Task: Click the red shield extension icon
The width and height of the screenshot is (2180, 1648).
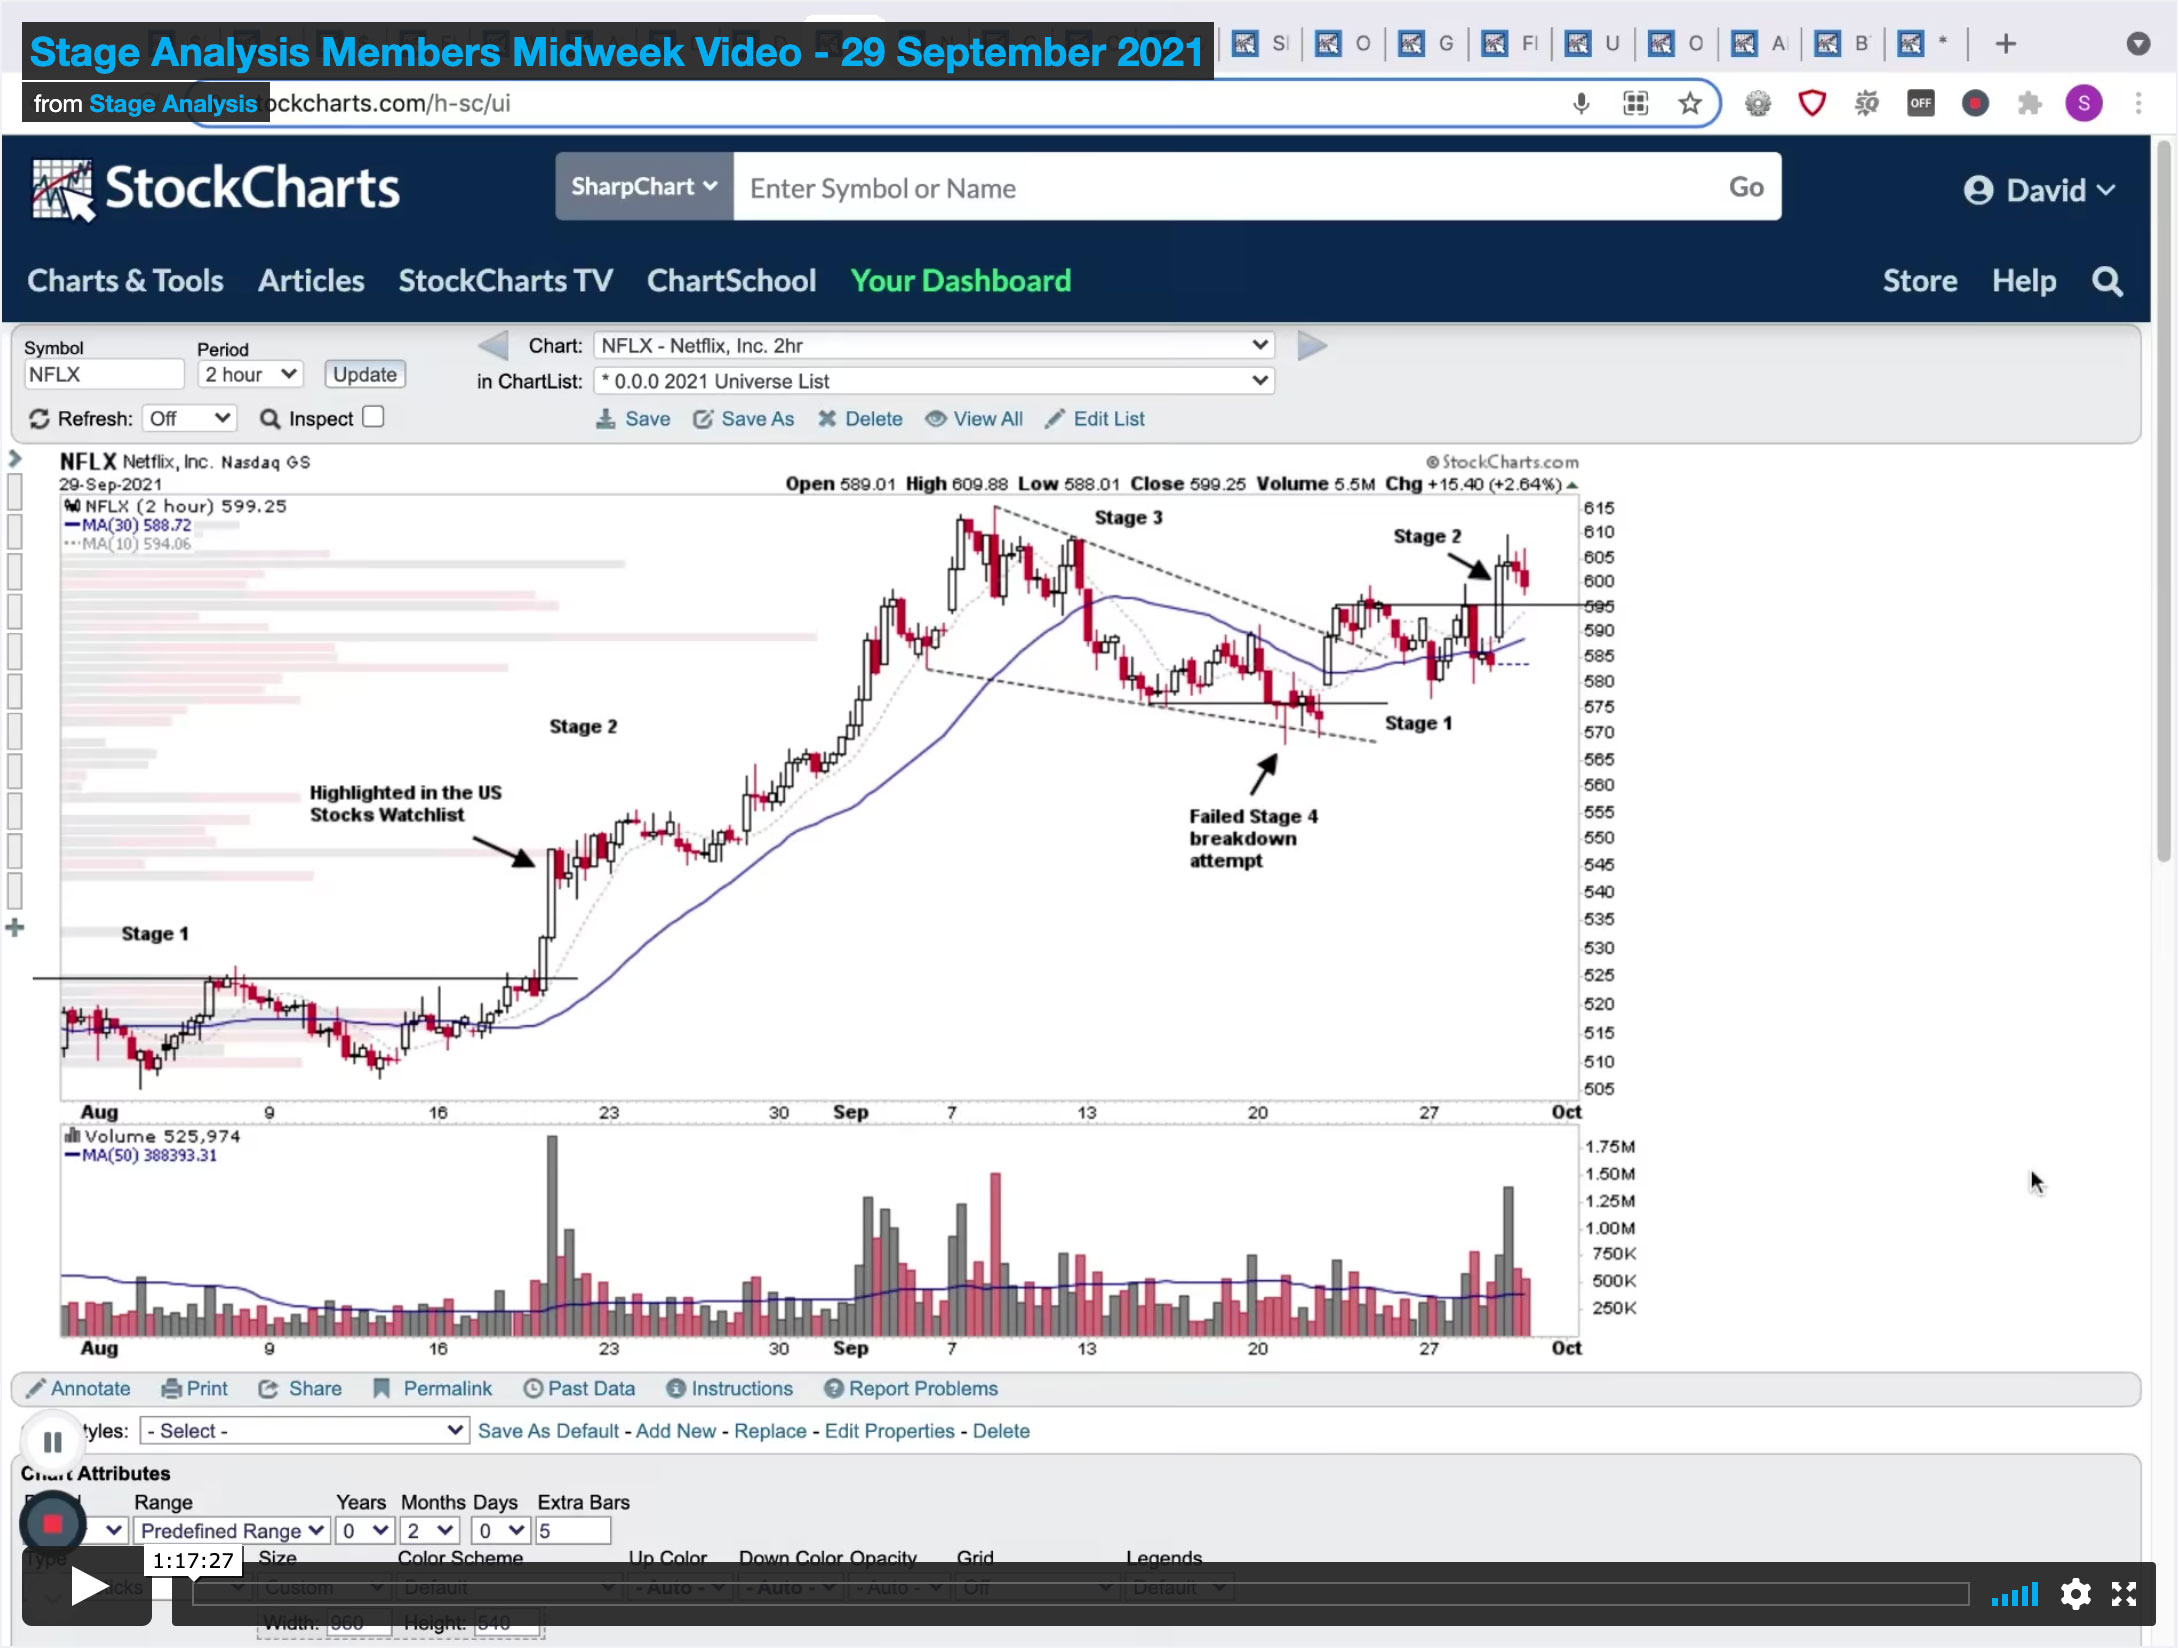Action: 1812,103
